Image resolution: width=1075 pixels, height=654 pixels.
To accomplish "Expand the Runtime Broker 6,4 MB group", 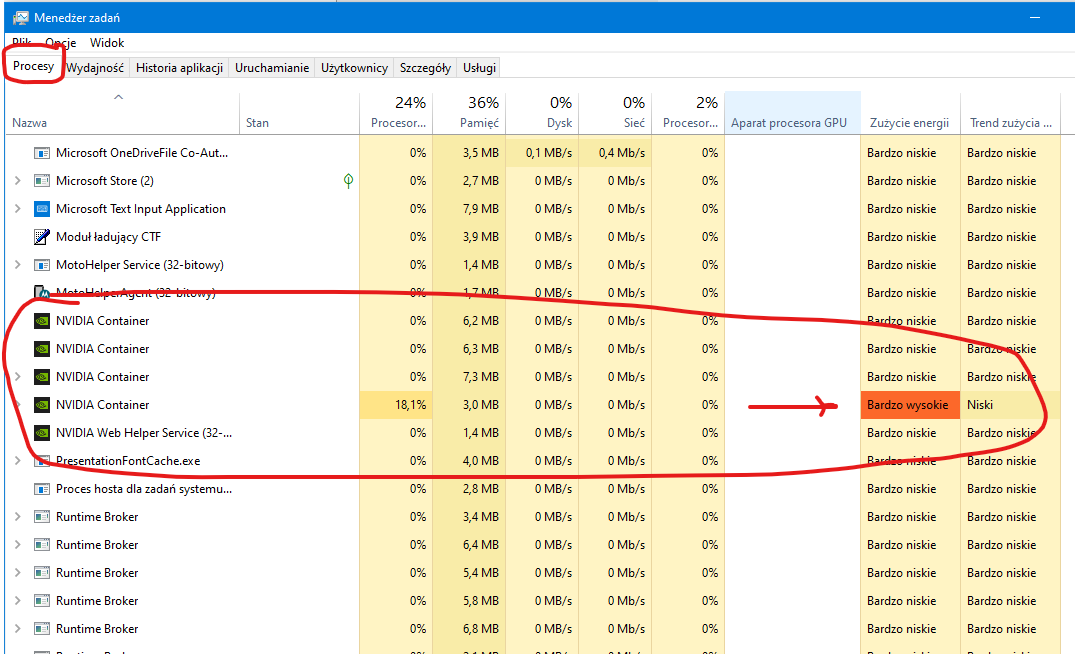I will 18,545.
